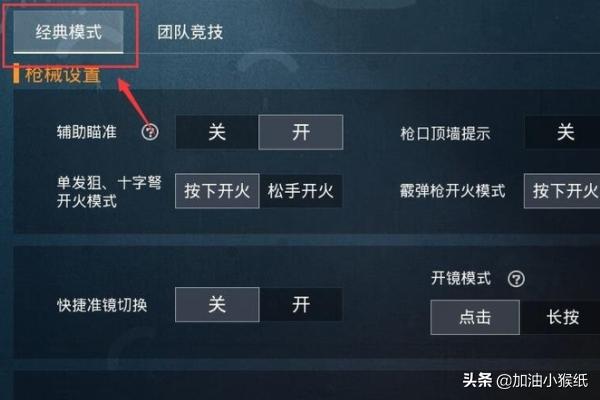This screenshot has height=400, width=600.
Task: Switch to the 经典模式 tab
Action: pos(69,32)
